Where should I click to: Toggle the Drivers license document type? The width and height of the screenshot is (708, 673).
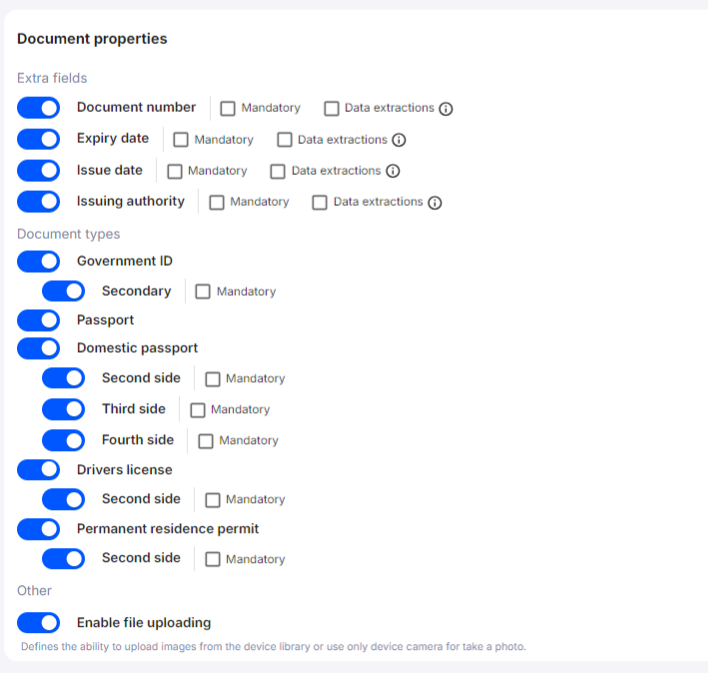39,470
